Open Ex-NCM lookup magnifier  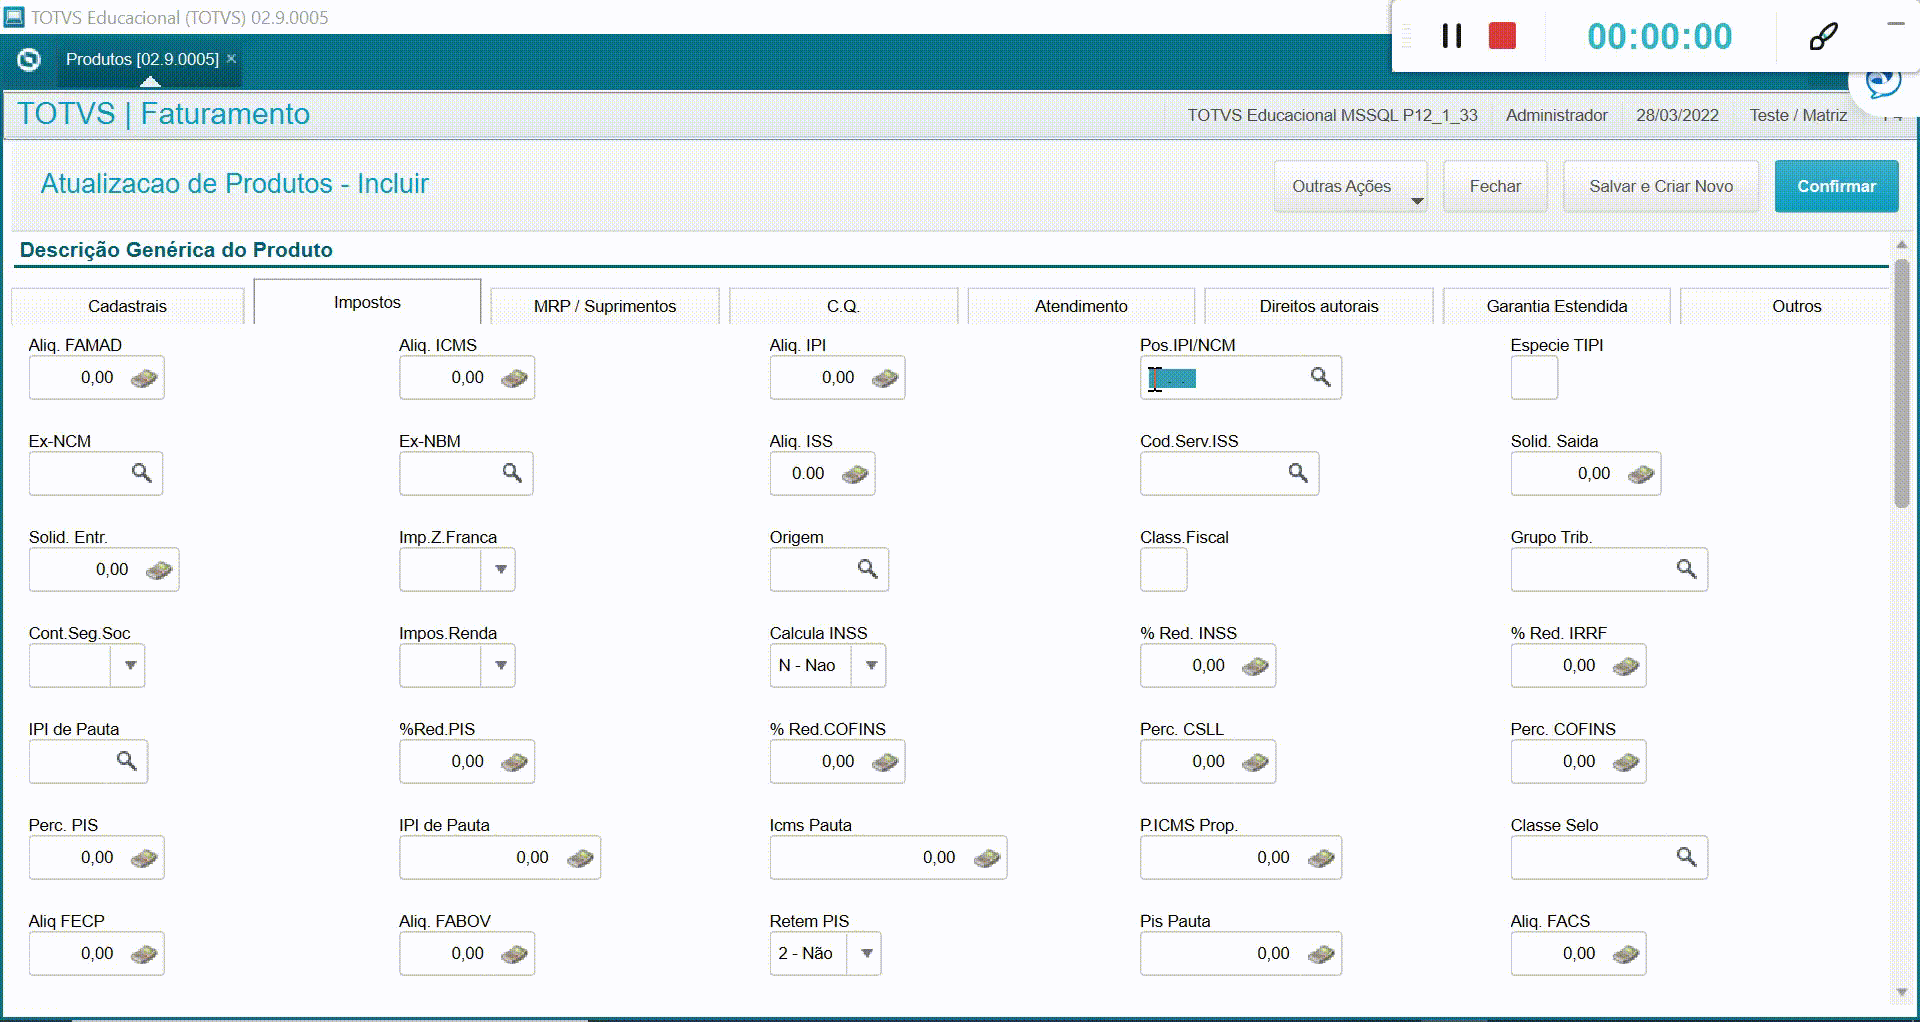tap(142, 473)
